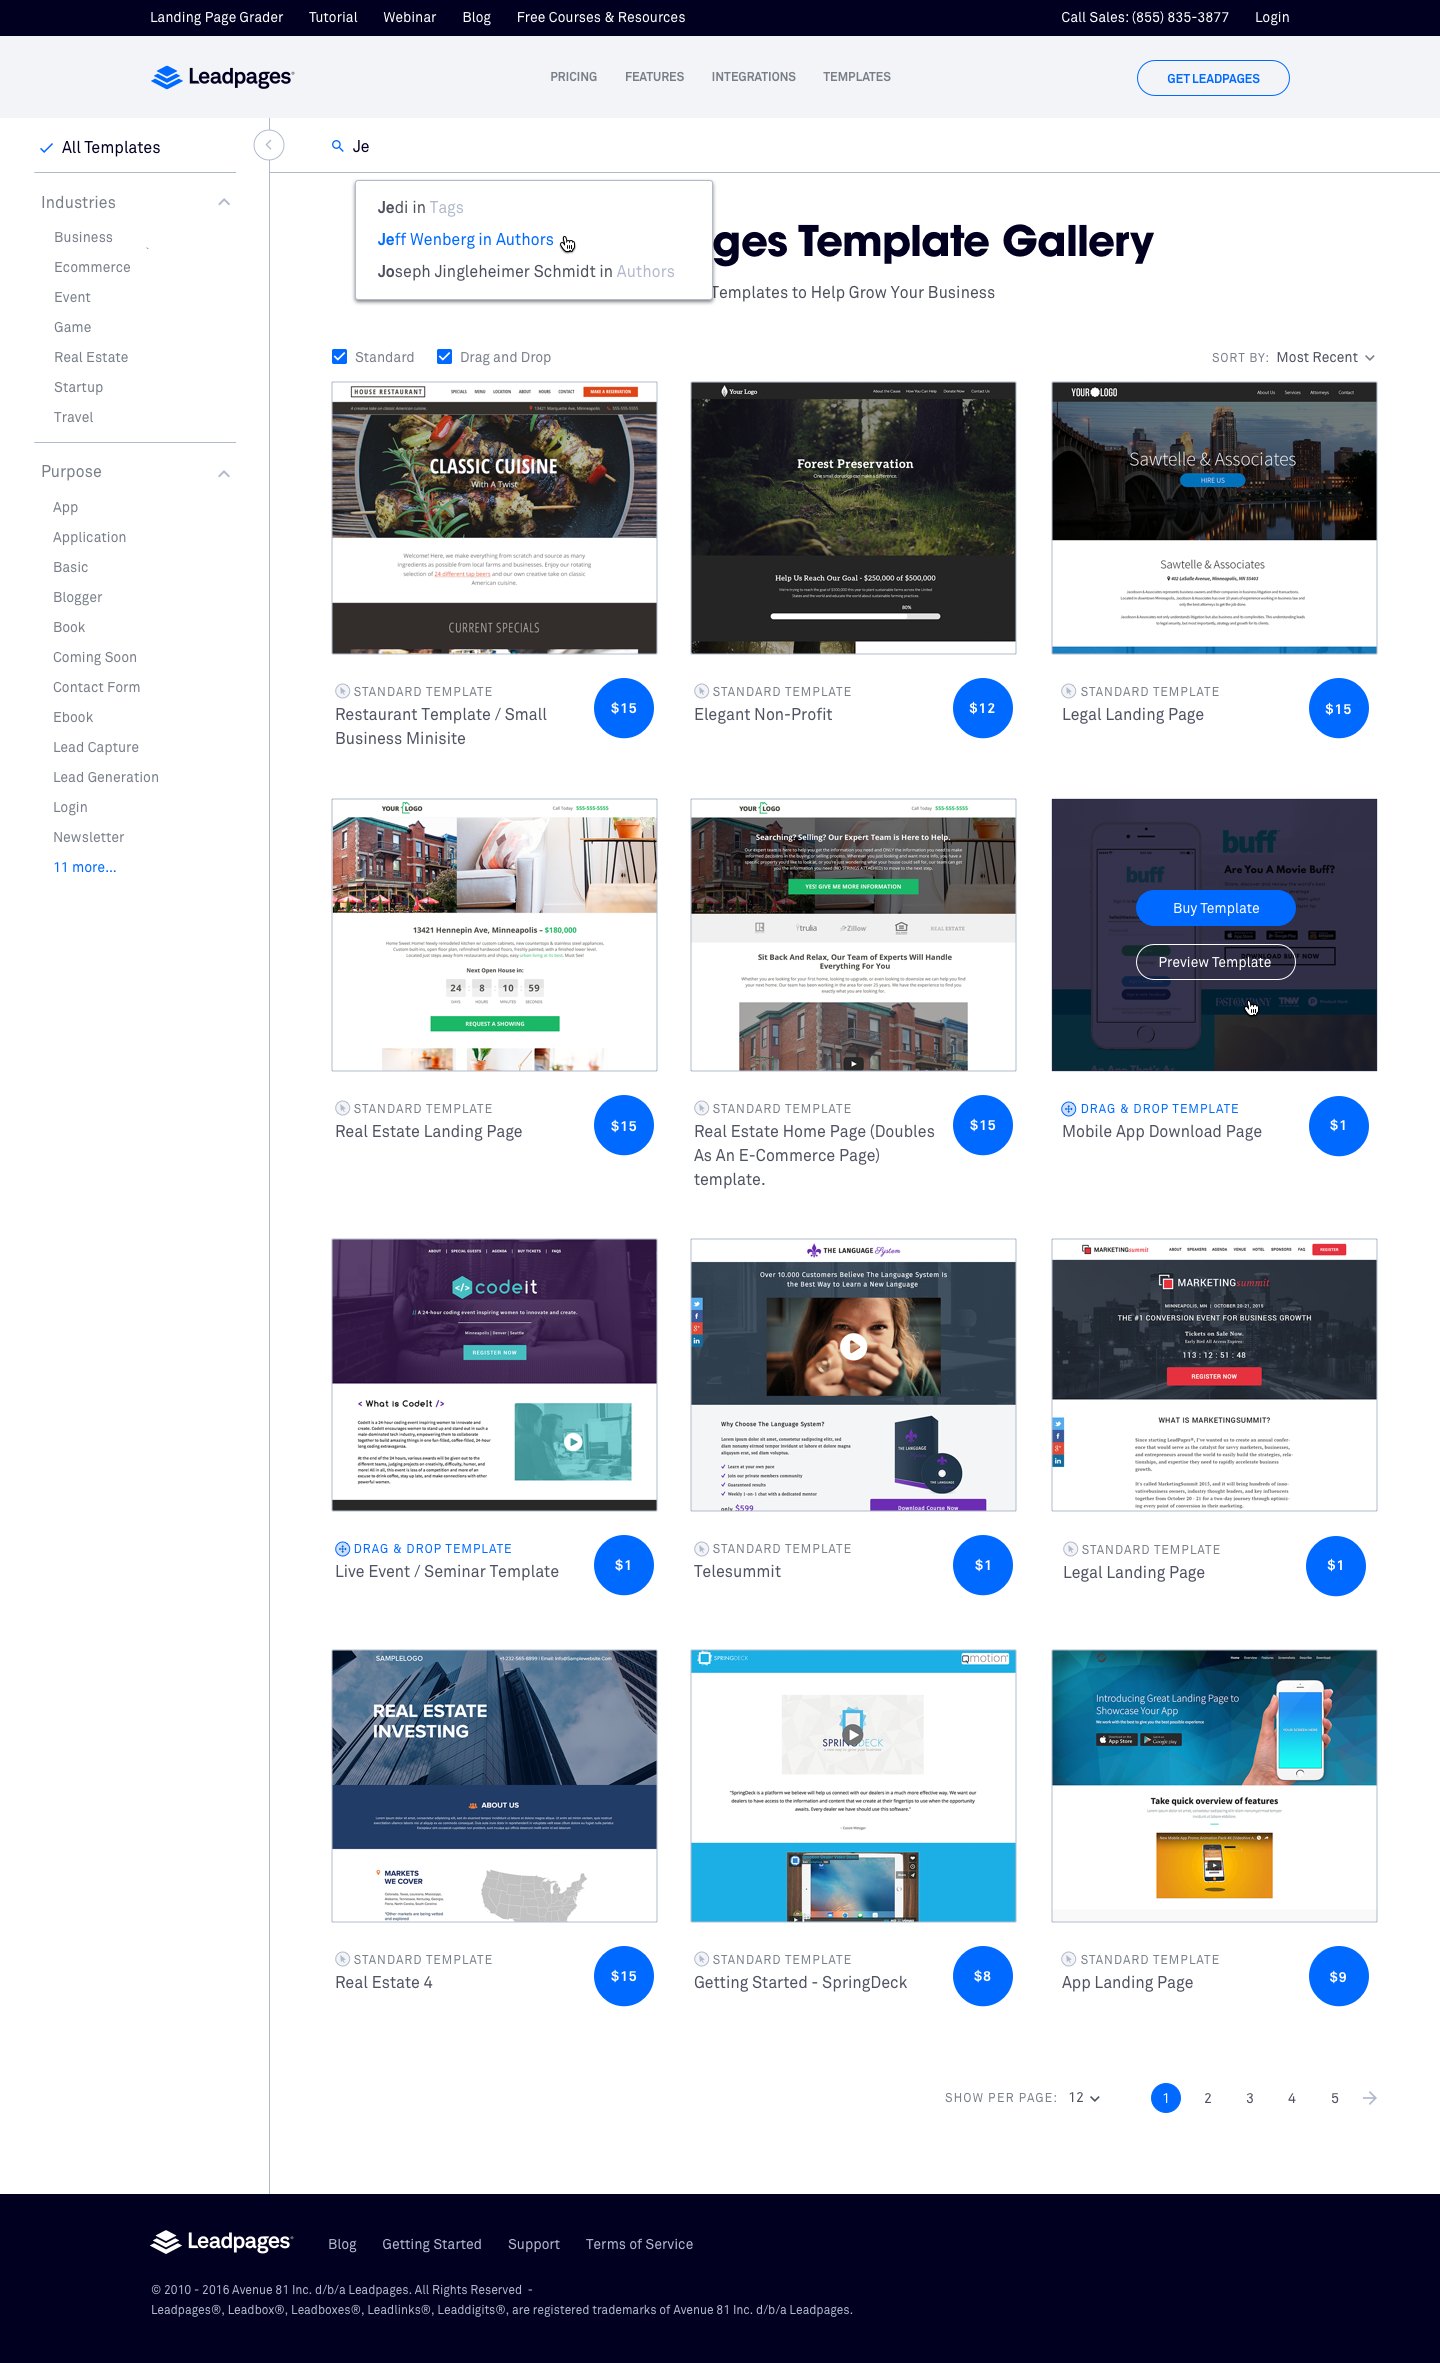
Task: Open Support footer link
Action: pyautogui.click(x=534, y=2244)
